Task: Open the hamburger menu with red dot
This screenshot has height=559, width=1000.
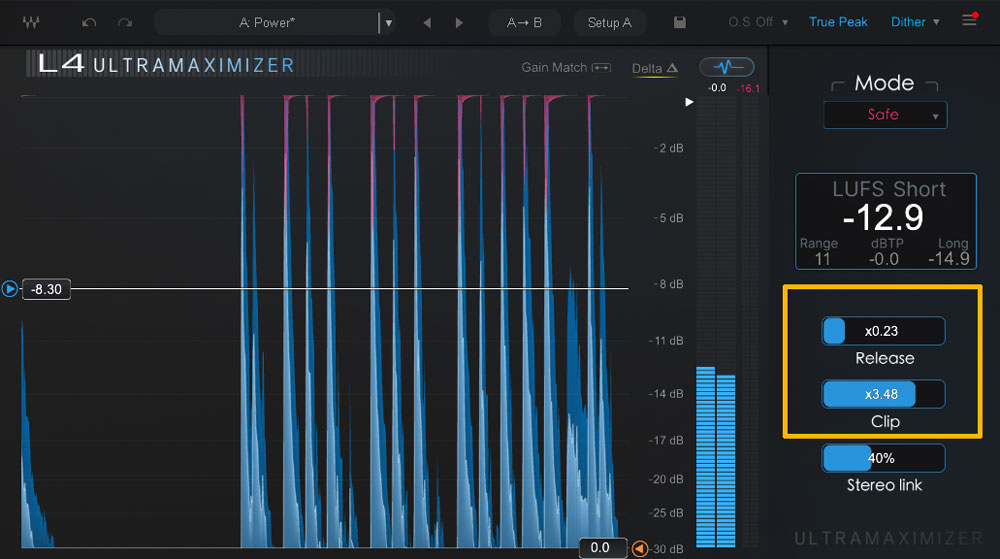Action: point(969,20)
